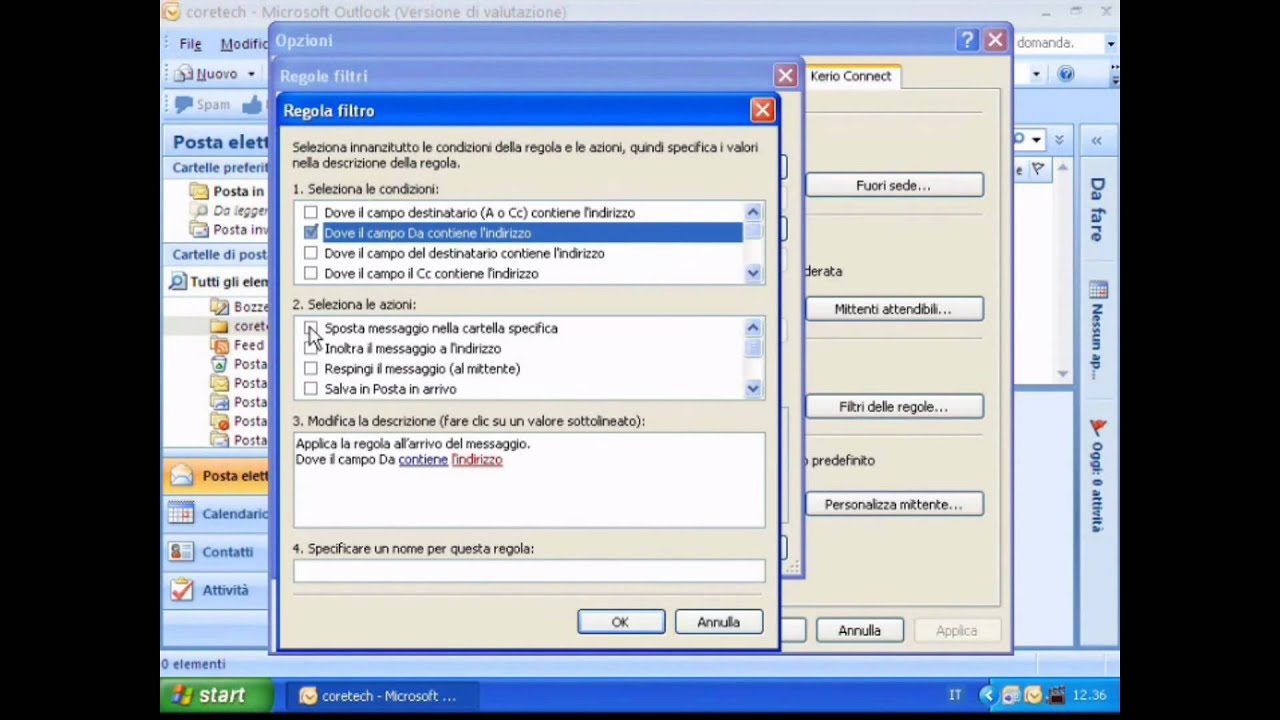The width and height of the screenshot is (1280, 720).
Task: Check 'Salva in Posta in arrivo' action
Action: 311,389
